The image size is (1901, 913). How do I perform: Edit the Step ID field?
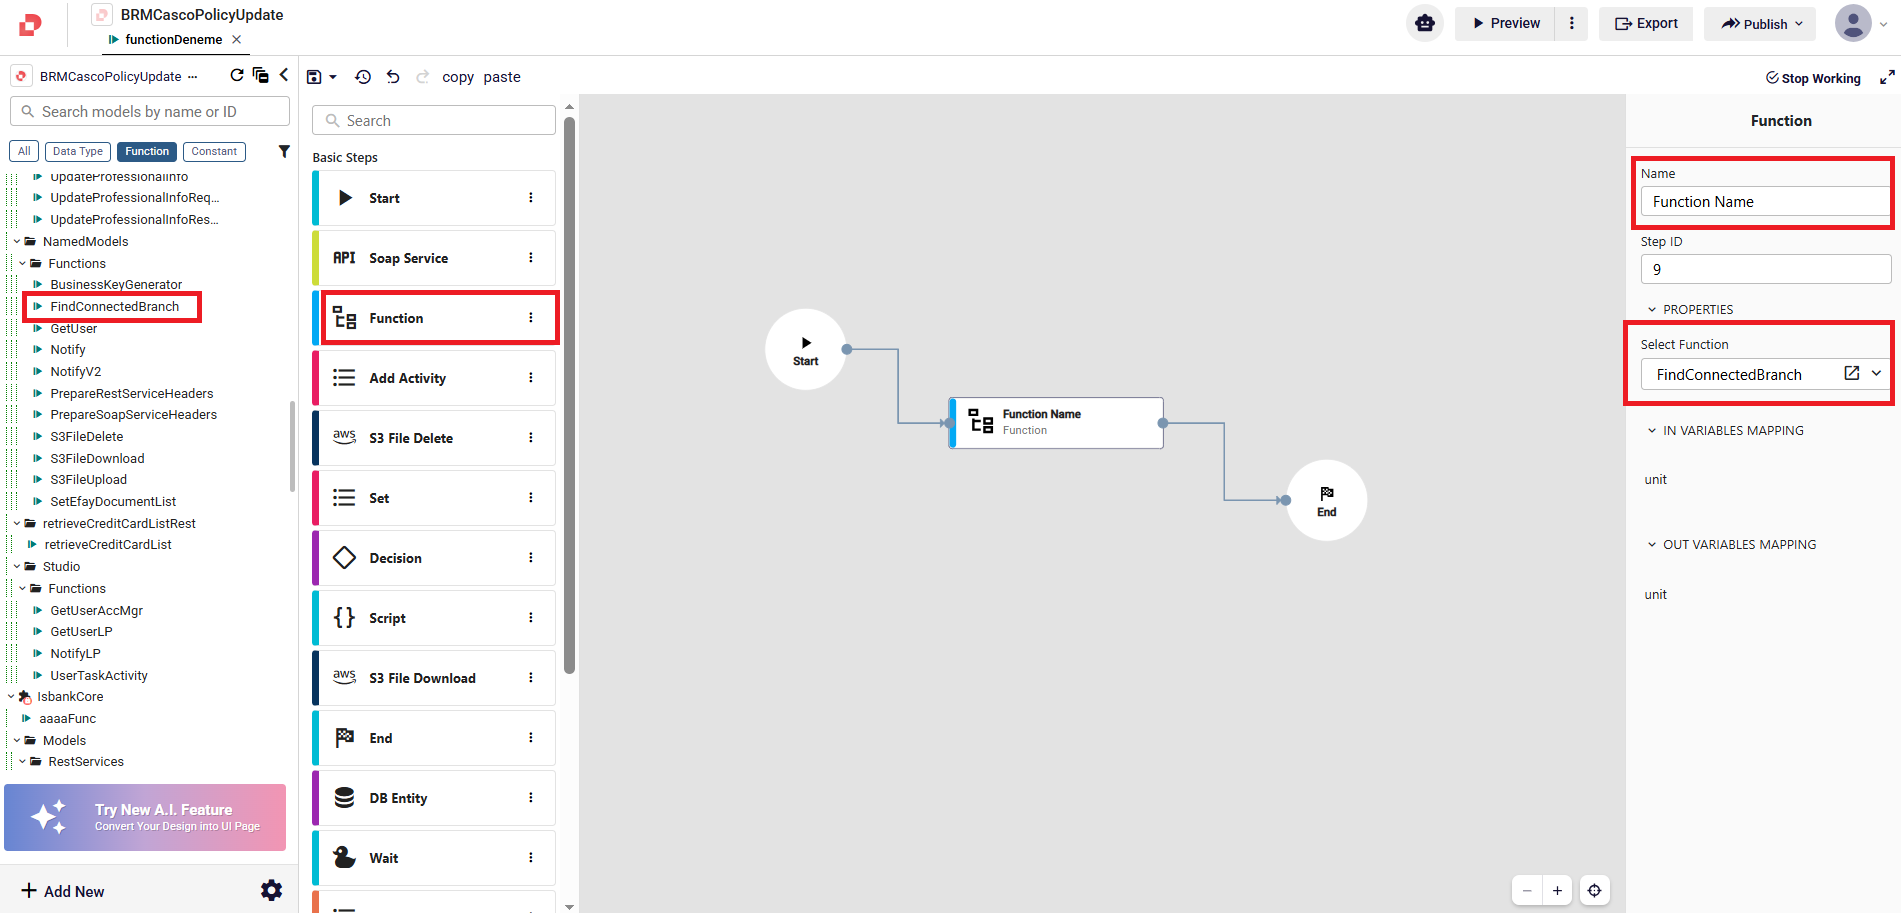coord(1766,269)
